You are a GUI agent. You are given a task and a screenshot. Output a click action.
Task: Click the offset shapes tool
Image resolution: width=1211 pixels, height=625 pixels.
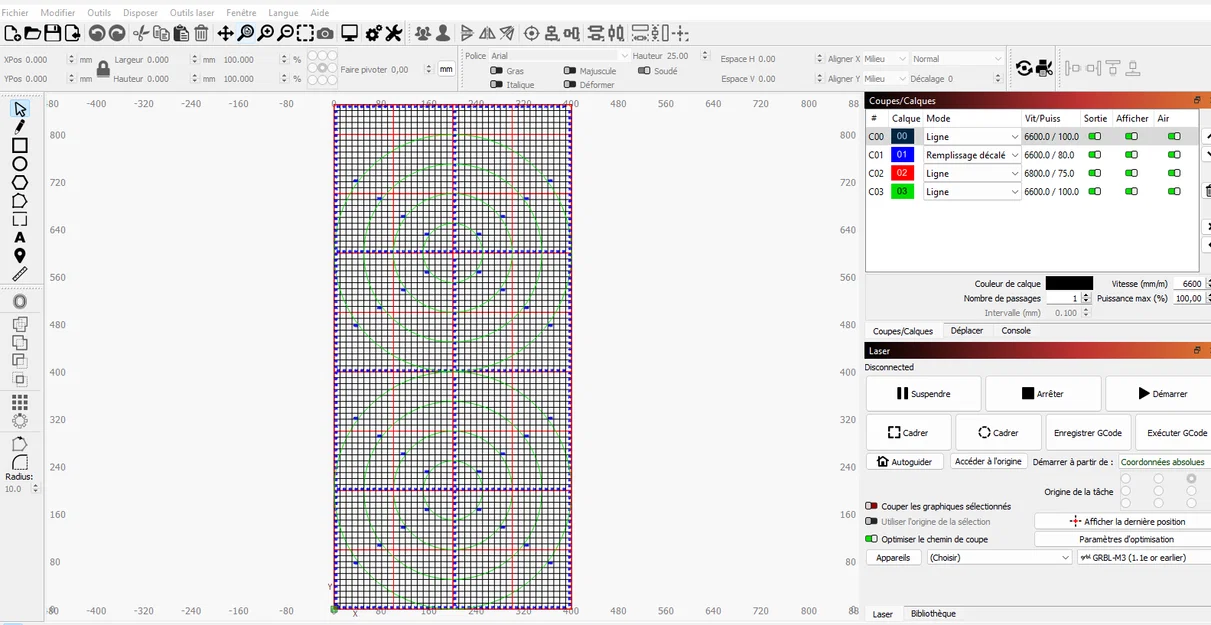pyautogui.click(x=20, y=301)
